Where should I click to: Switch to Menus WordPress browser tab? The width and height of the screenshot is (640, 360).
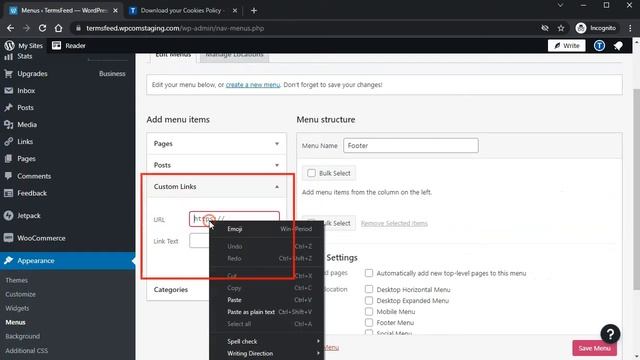(63, 11)
